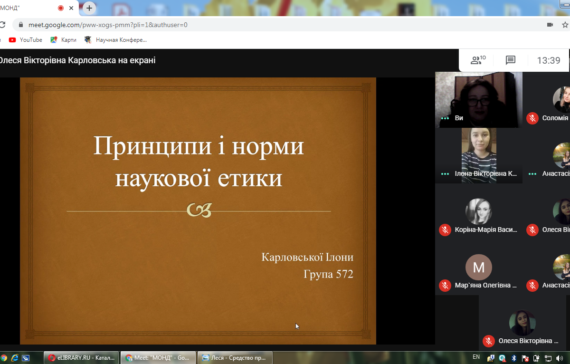The height and width of the screenshot is (364, 570).
Task: Click the camera permission icon in address bar
Action: point(550,25)
